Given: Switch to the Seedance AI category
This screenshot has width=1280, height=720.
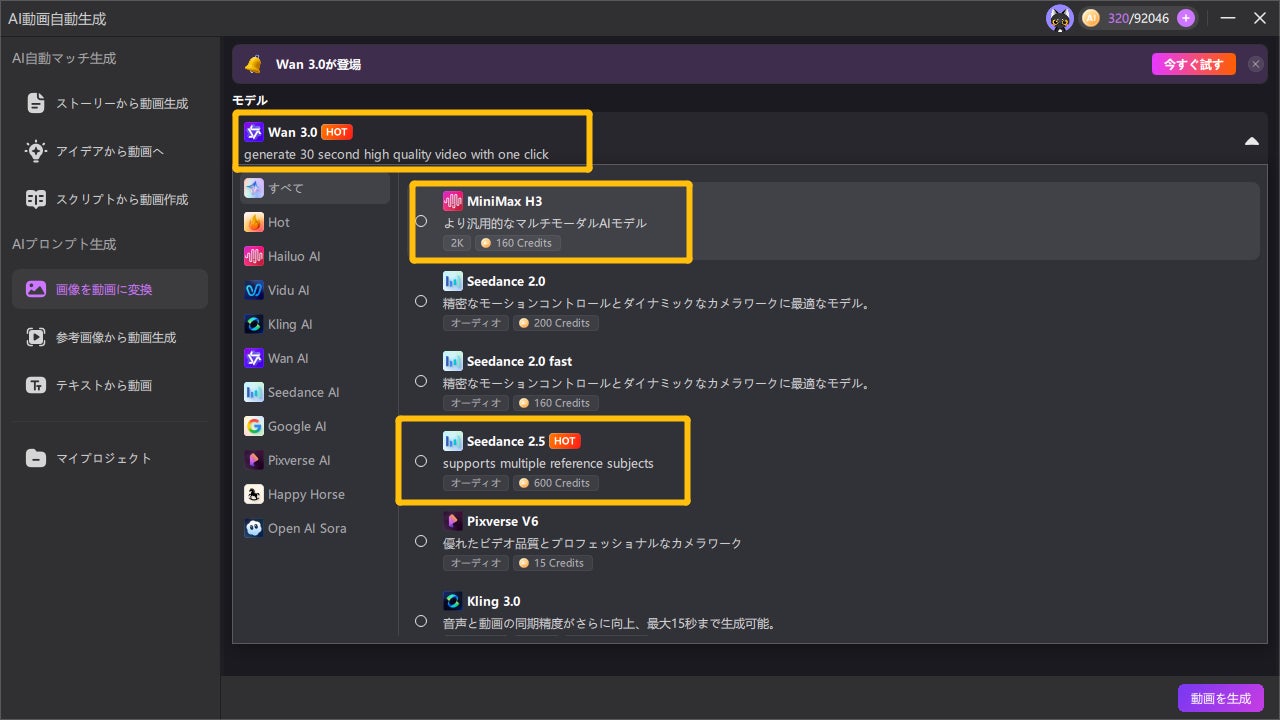Looking at the screenshot, I should tap(314, 392).
